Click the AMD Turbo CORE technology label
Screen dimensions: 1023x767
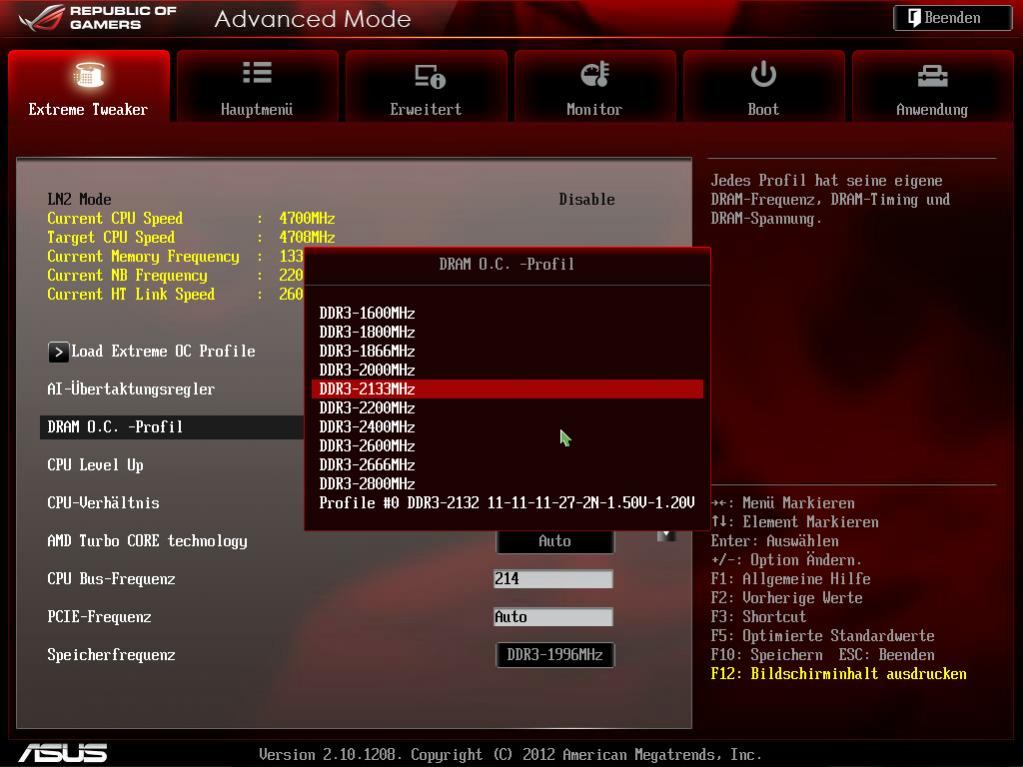[147, 541]
